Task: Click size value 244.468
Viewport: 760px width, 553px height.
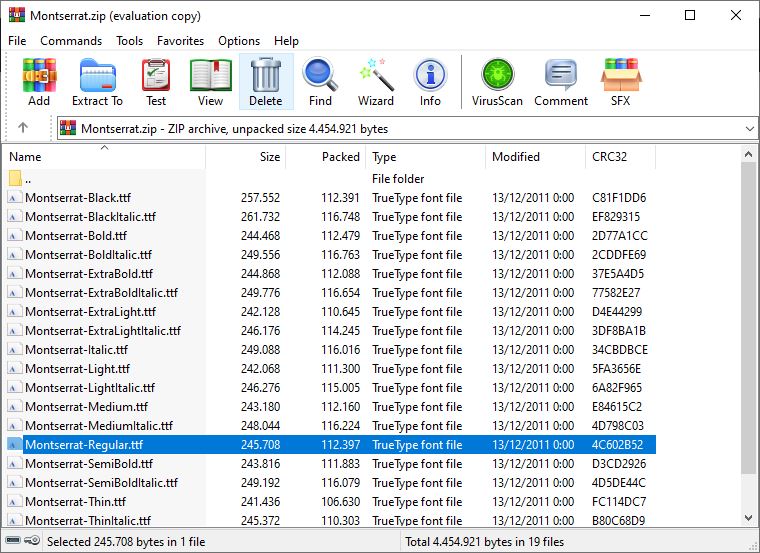Action: (x=260, y=236)
